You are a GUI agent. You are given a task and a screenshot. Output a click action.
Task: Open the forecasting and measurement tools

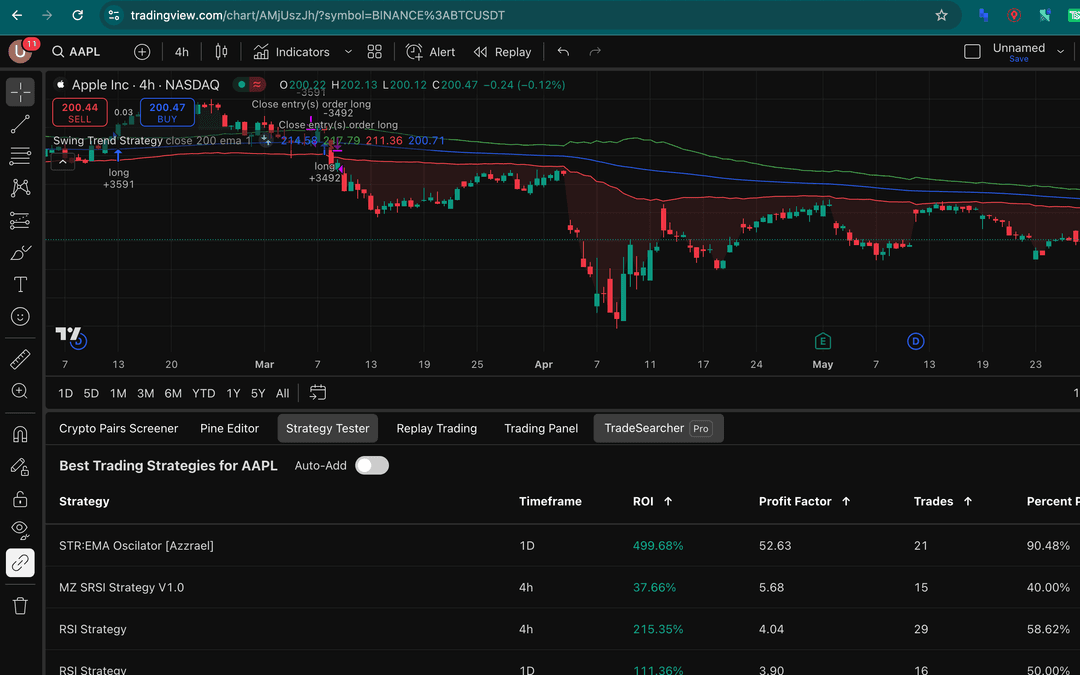tap(20, 220)
